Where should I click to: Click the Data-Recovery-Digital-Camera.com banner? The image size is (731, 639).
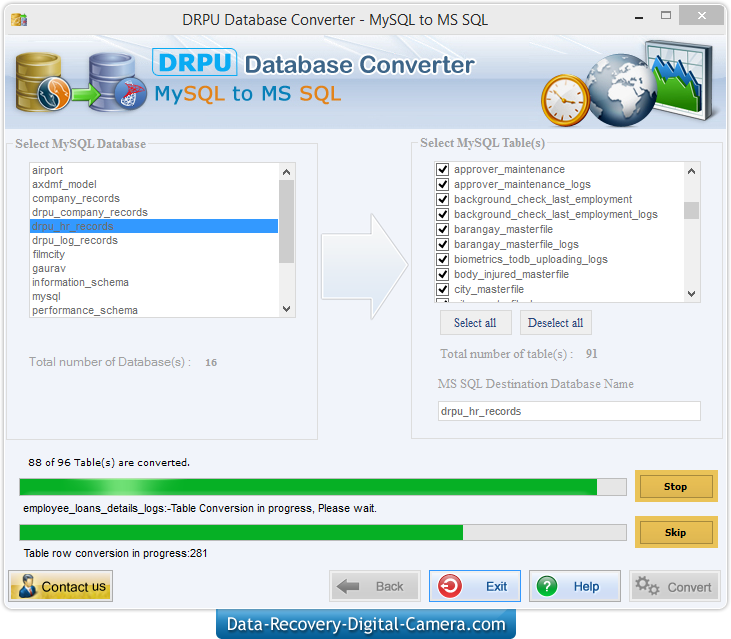(x=366, y=624)
